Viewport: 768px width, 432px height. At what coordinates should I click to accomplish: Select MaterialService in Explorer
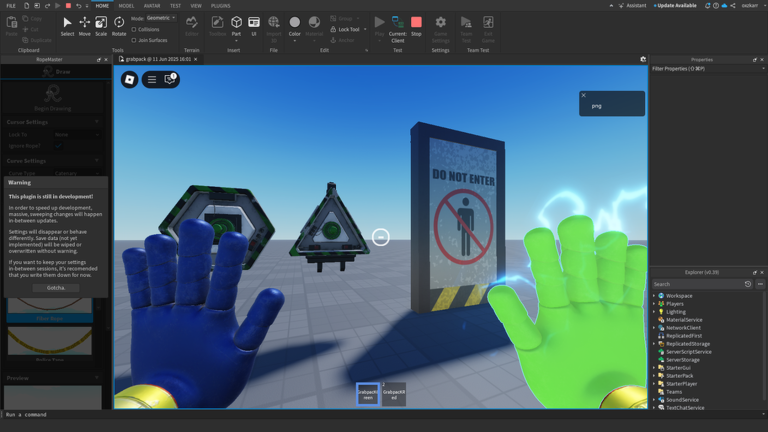pos(684,320)
